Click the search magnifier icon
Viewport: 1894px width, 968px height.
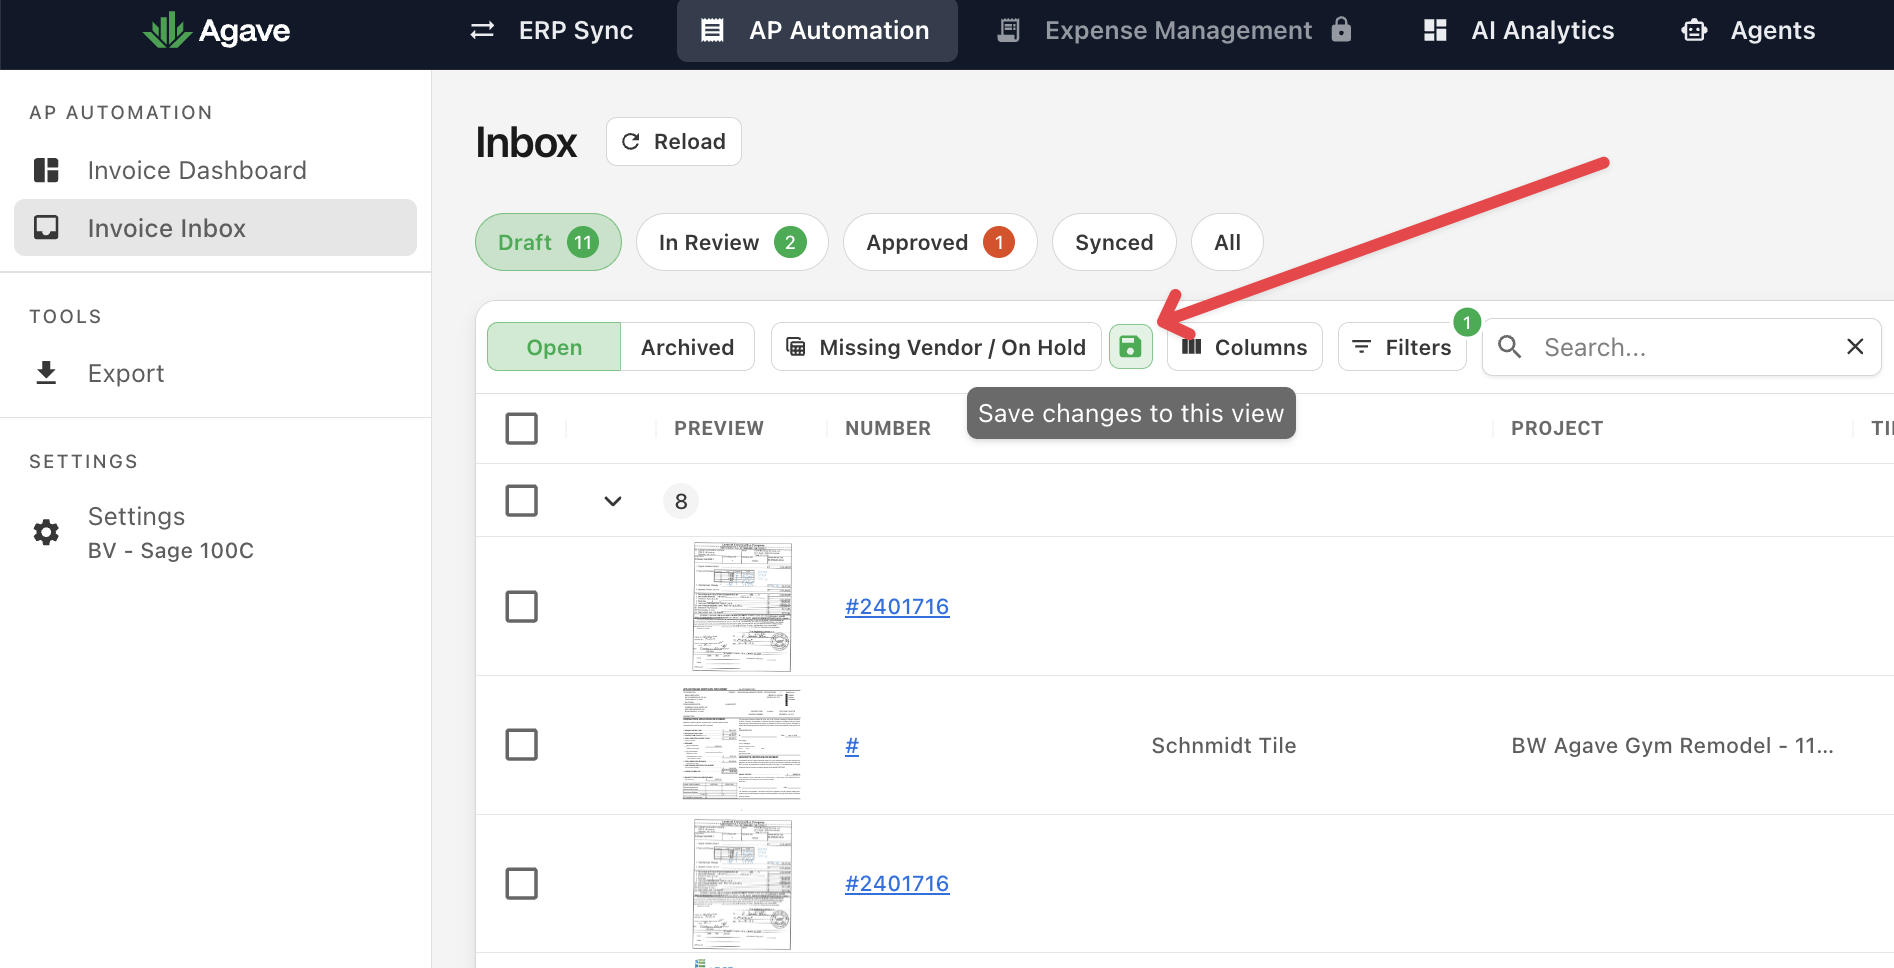tap(1510, 347)
